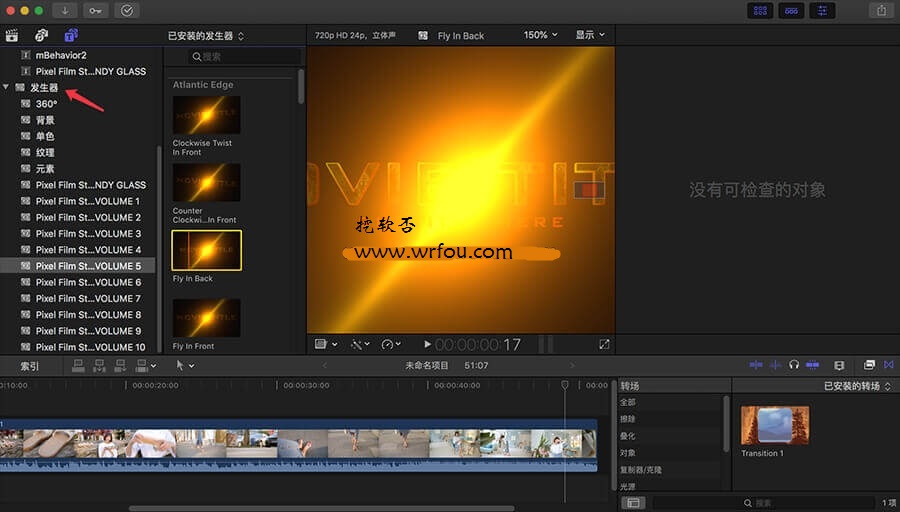Click the import media arrow button
This screenshot has width=900, height=512.
tap(67, 10)
